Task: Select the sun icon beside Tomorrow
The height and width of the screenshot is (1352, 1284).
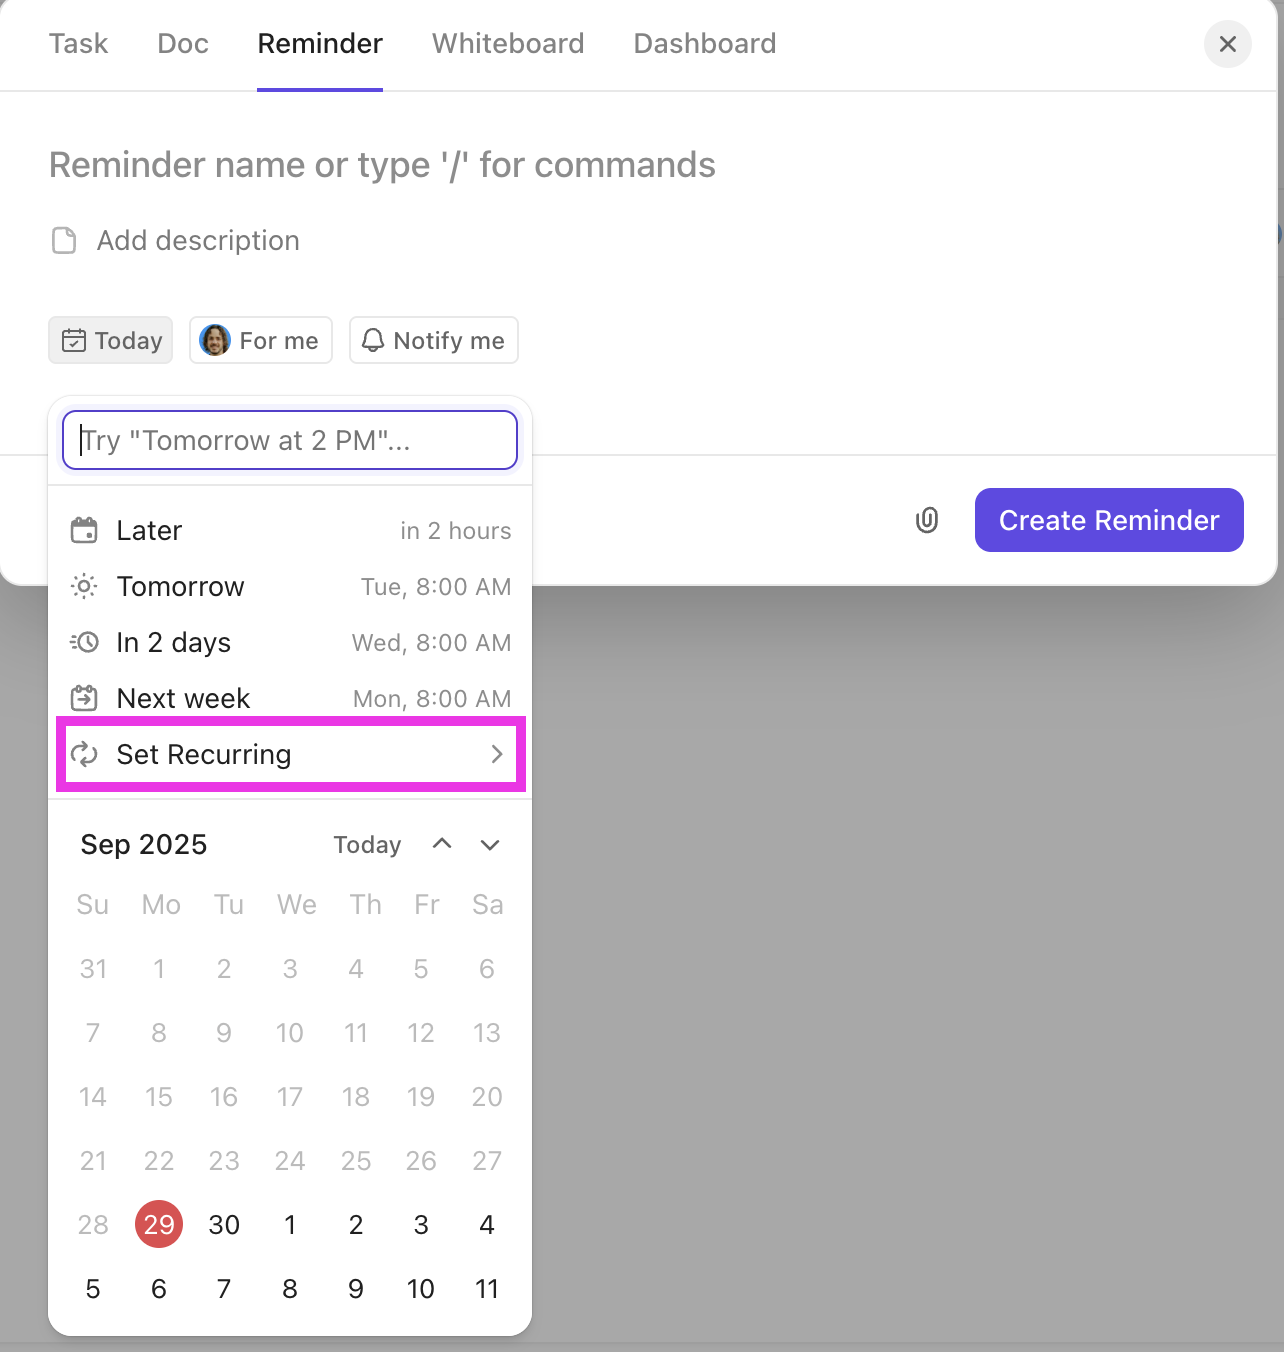Action: pyautogui.click(x=85, y=586)
